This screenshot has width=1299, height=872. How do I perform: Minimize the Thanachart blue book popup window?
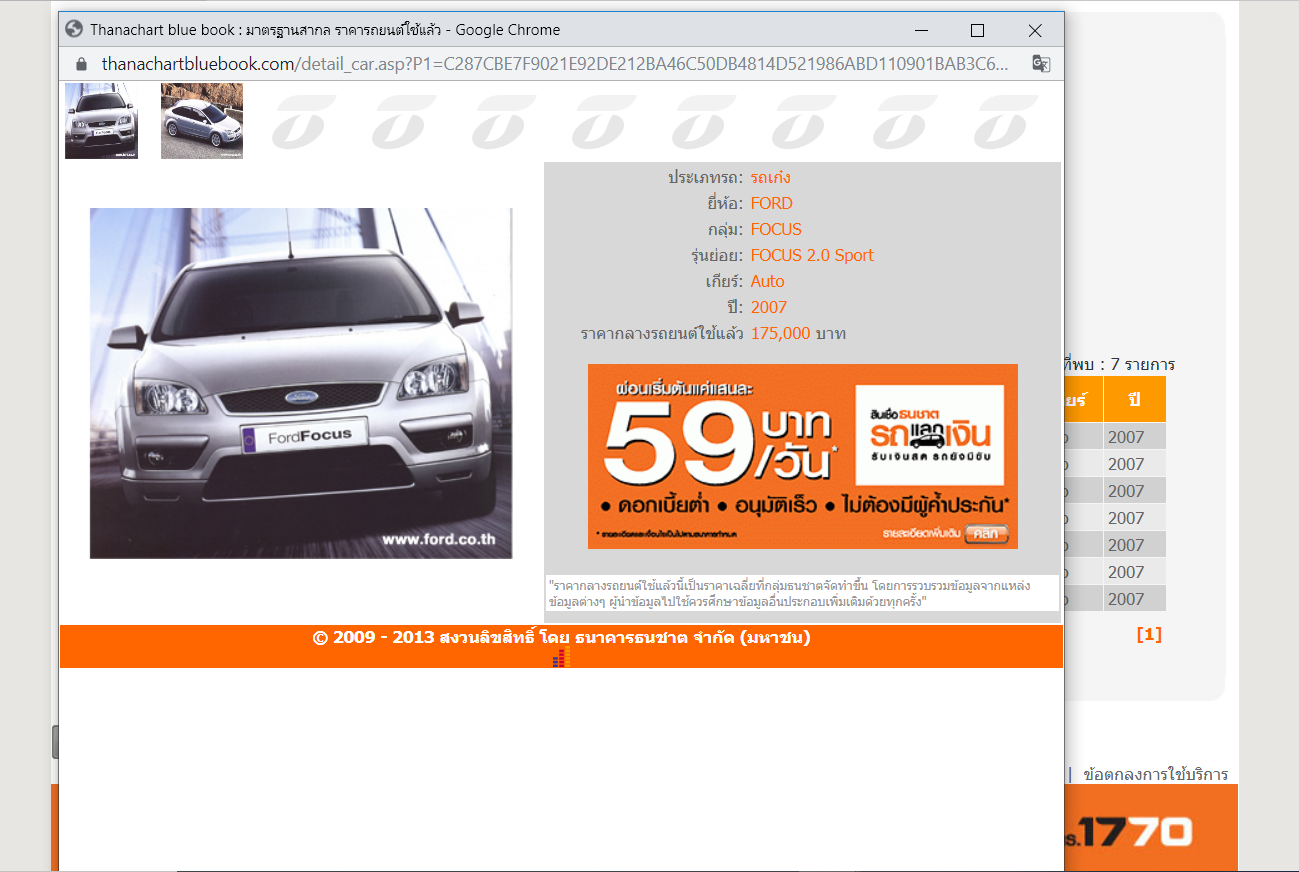pos(920,30)
